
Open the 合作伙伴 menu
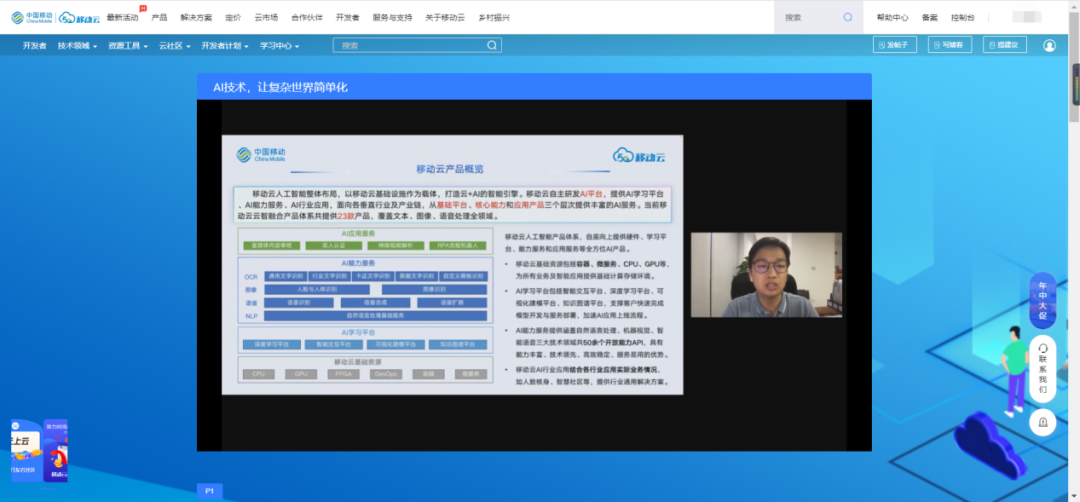coord(307,17)
